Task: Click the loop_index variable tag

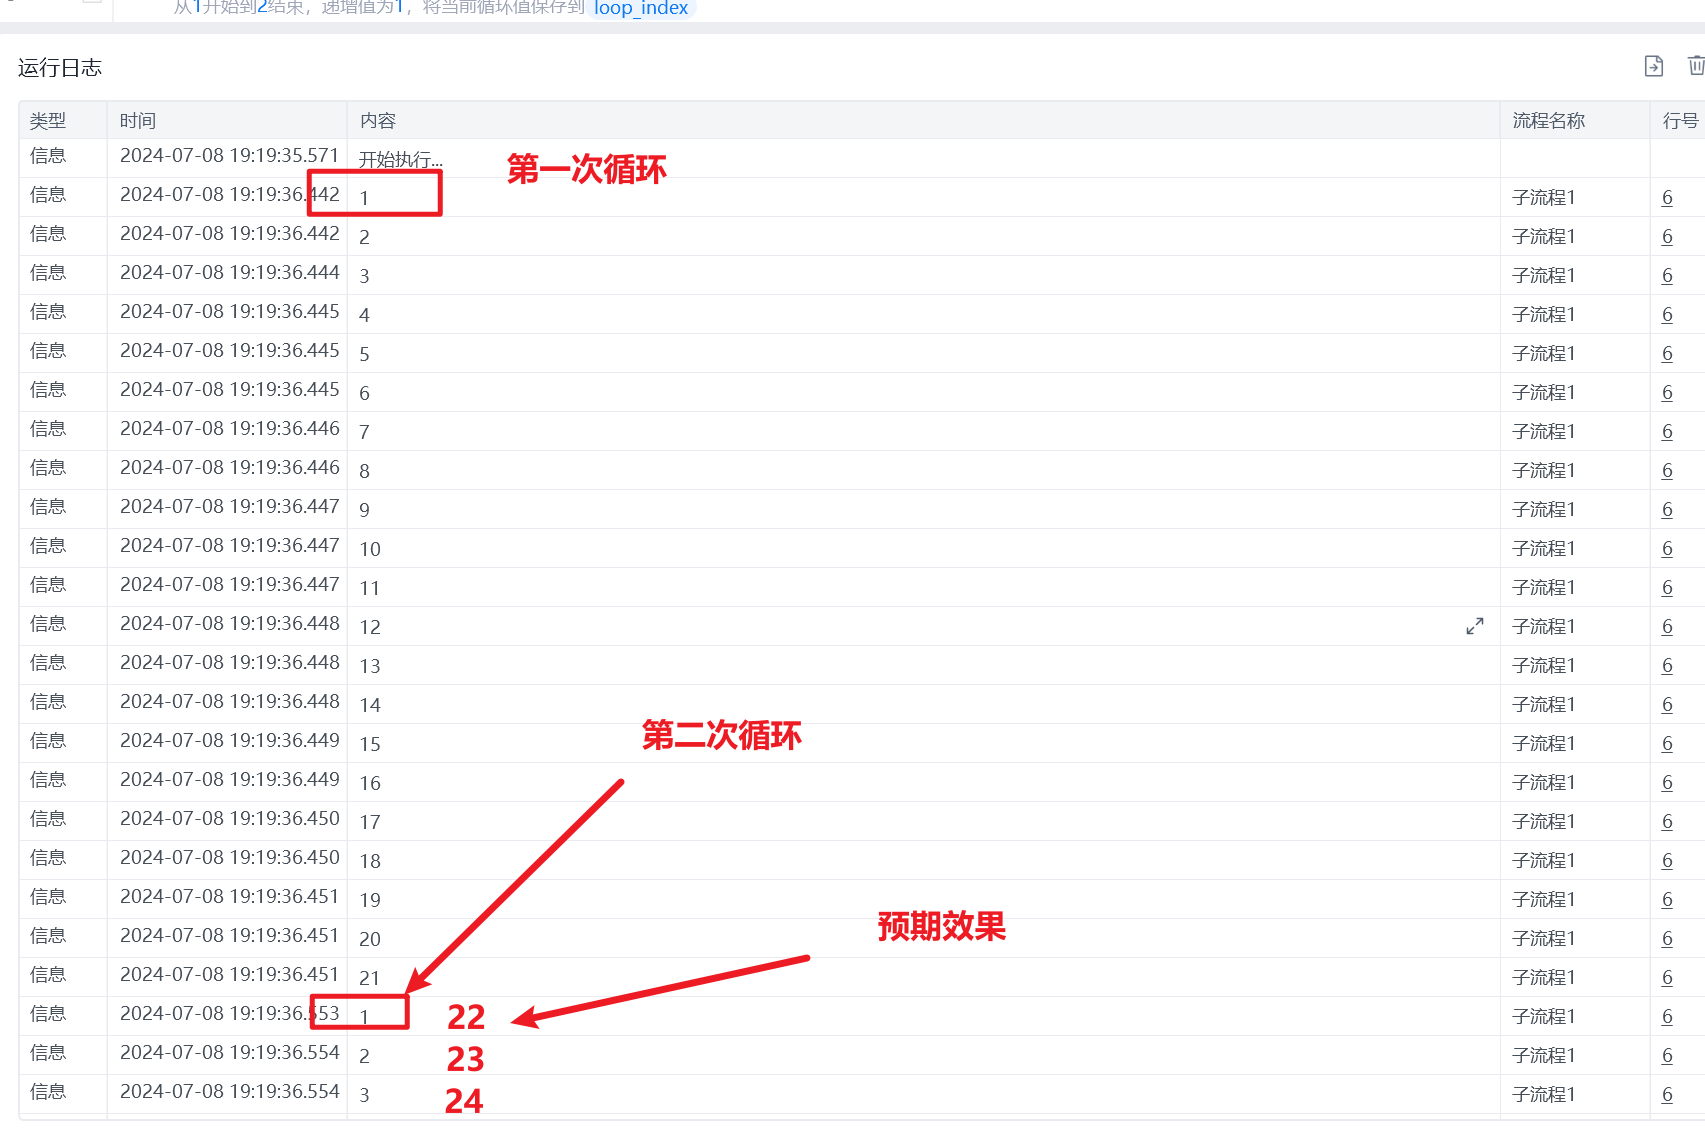Action: coord(641,8)
